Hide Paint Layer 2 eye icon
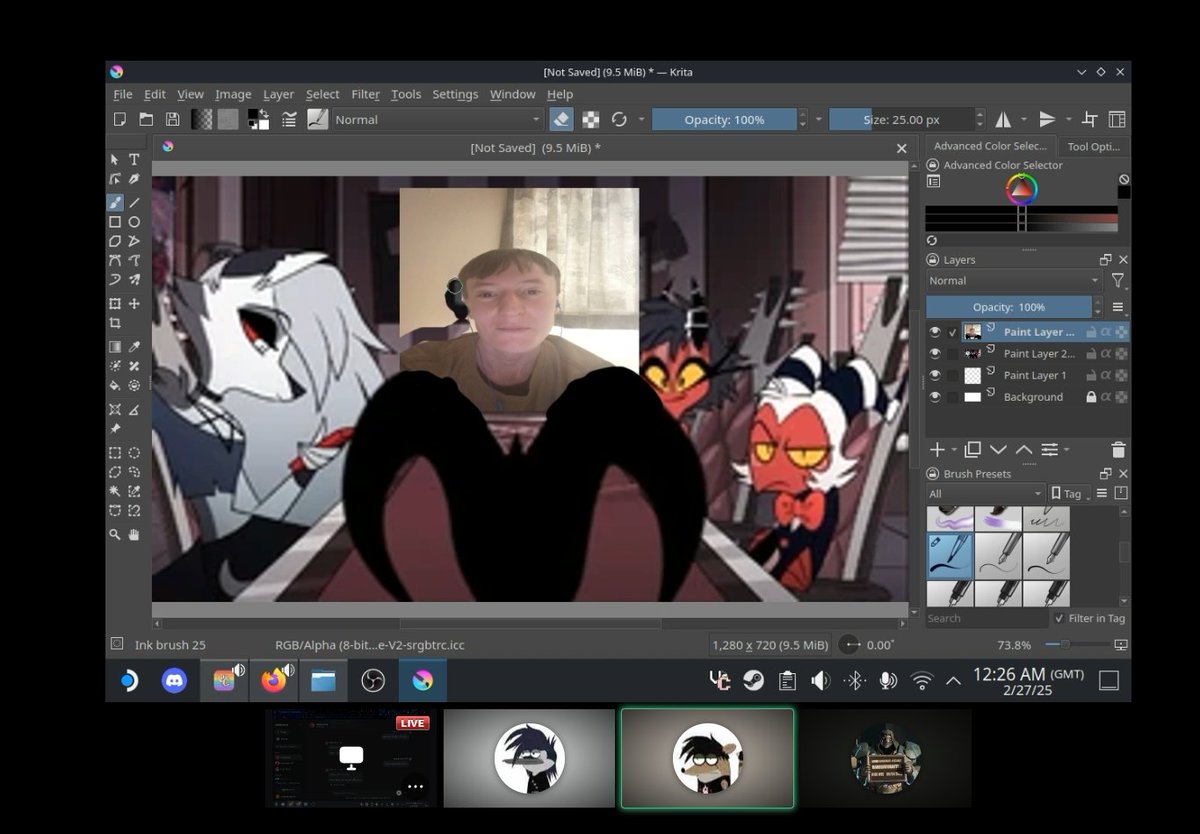This screenshot has height=834, width=1200. [935, 353]
